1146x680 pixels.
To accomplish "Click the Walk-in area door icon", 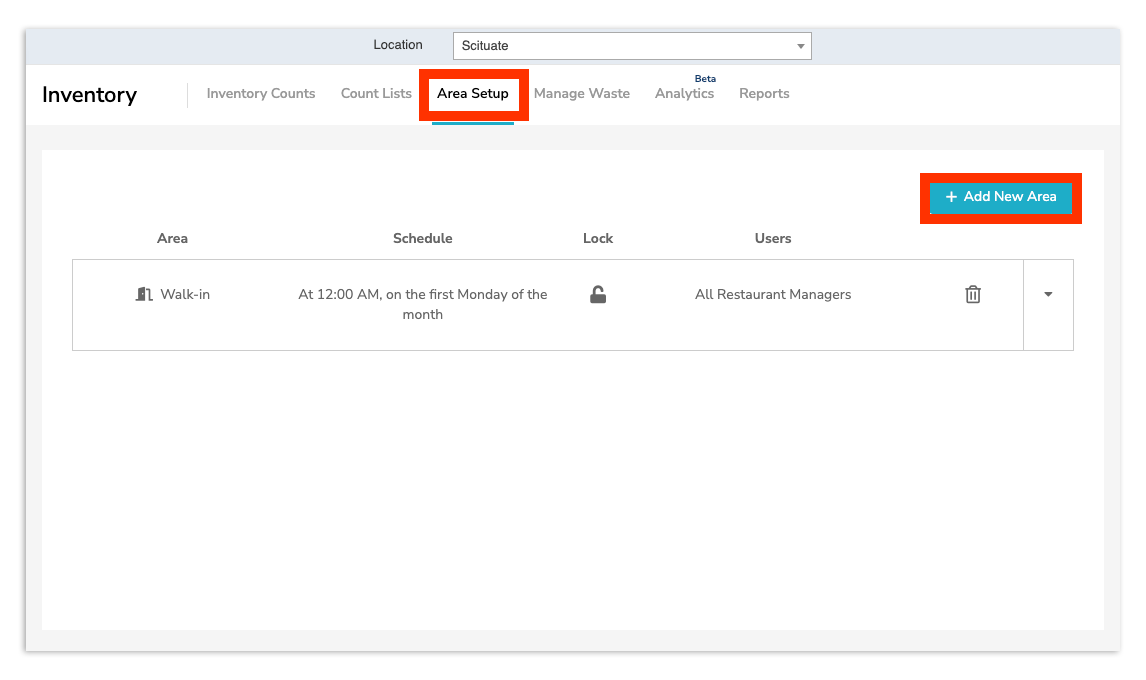I will 145,294.
